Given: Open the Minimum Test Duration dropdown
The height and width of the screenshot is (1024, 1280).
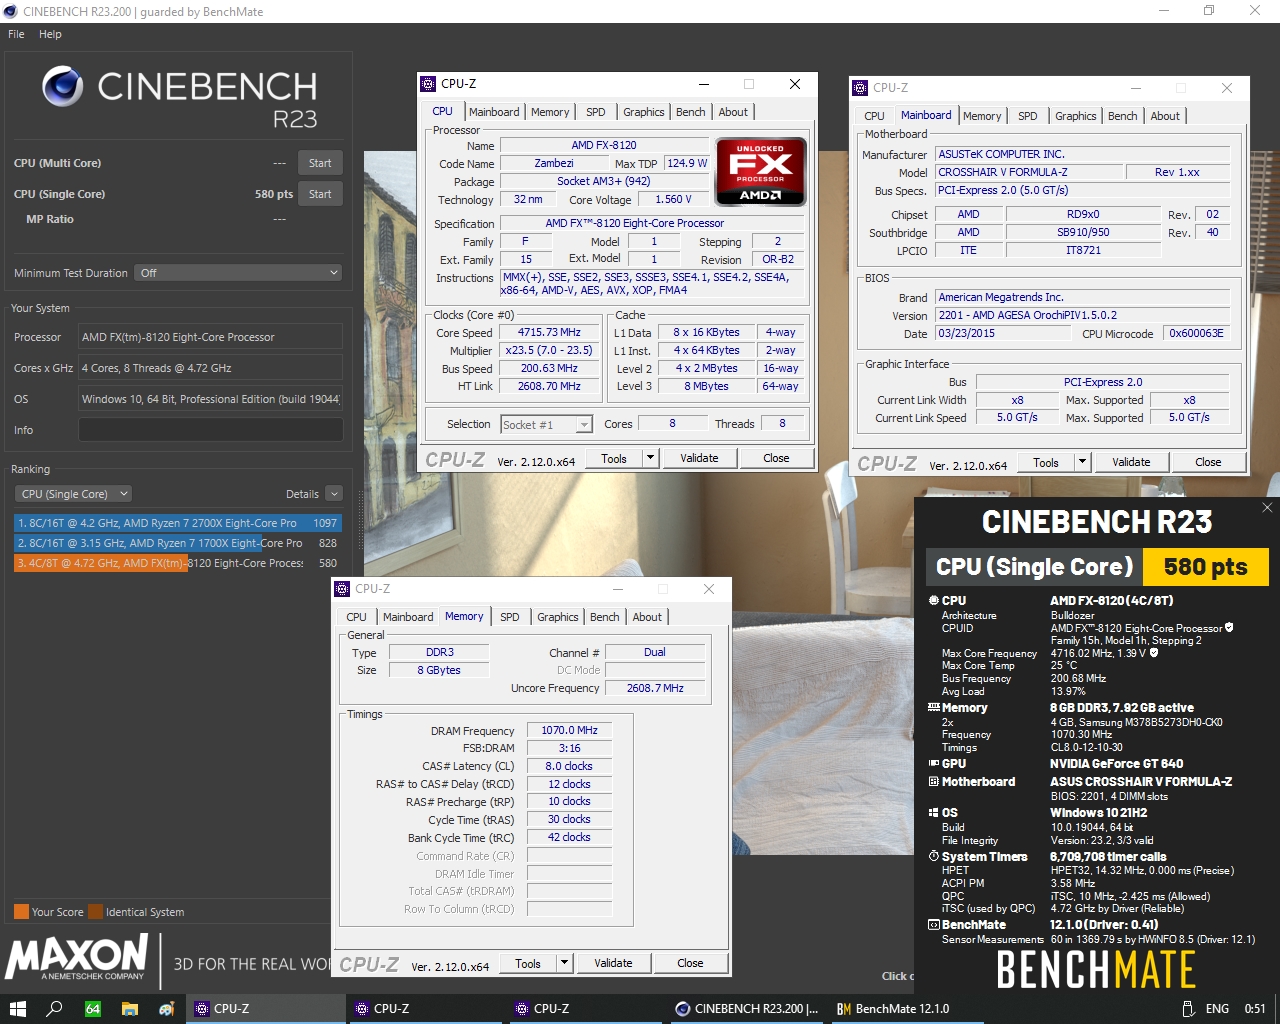Looking at the screenshot, I should (238, 273).
